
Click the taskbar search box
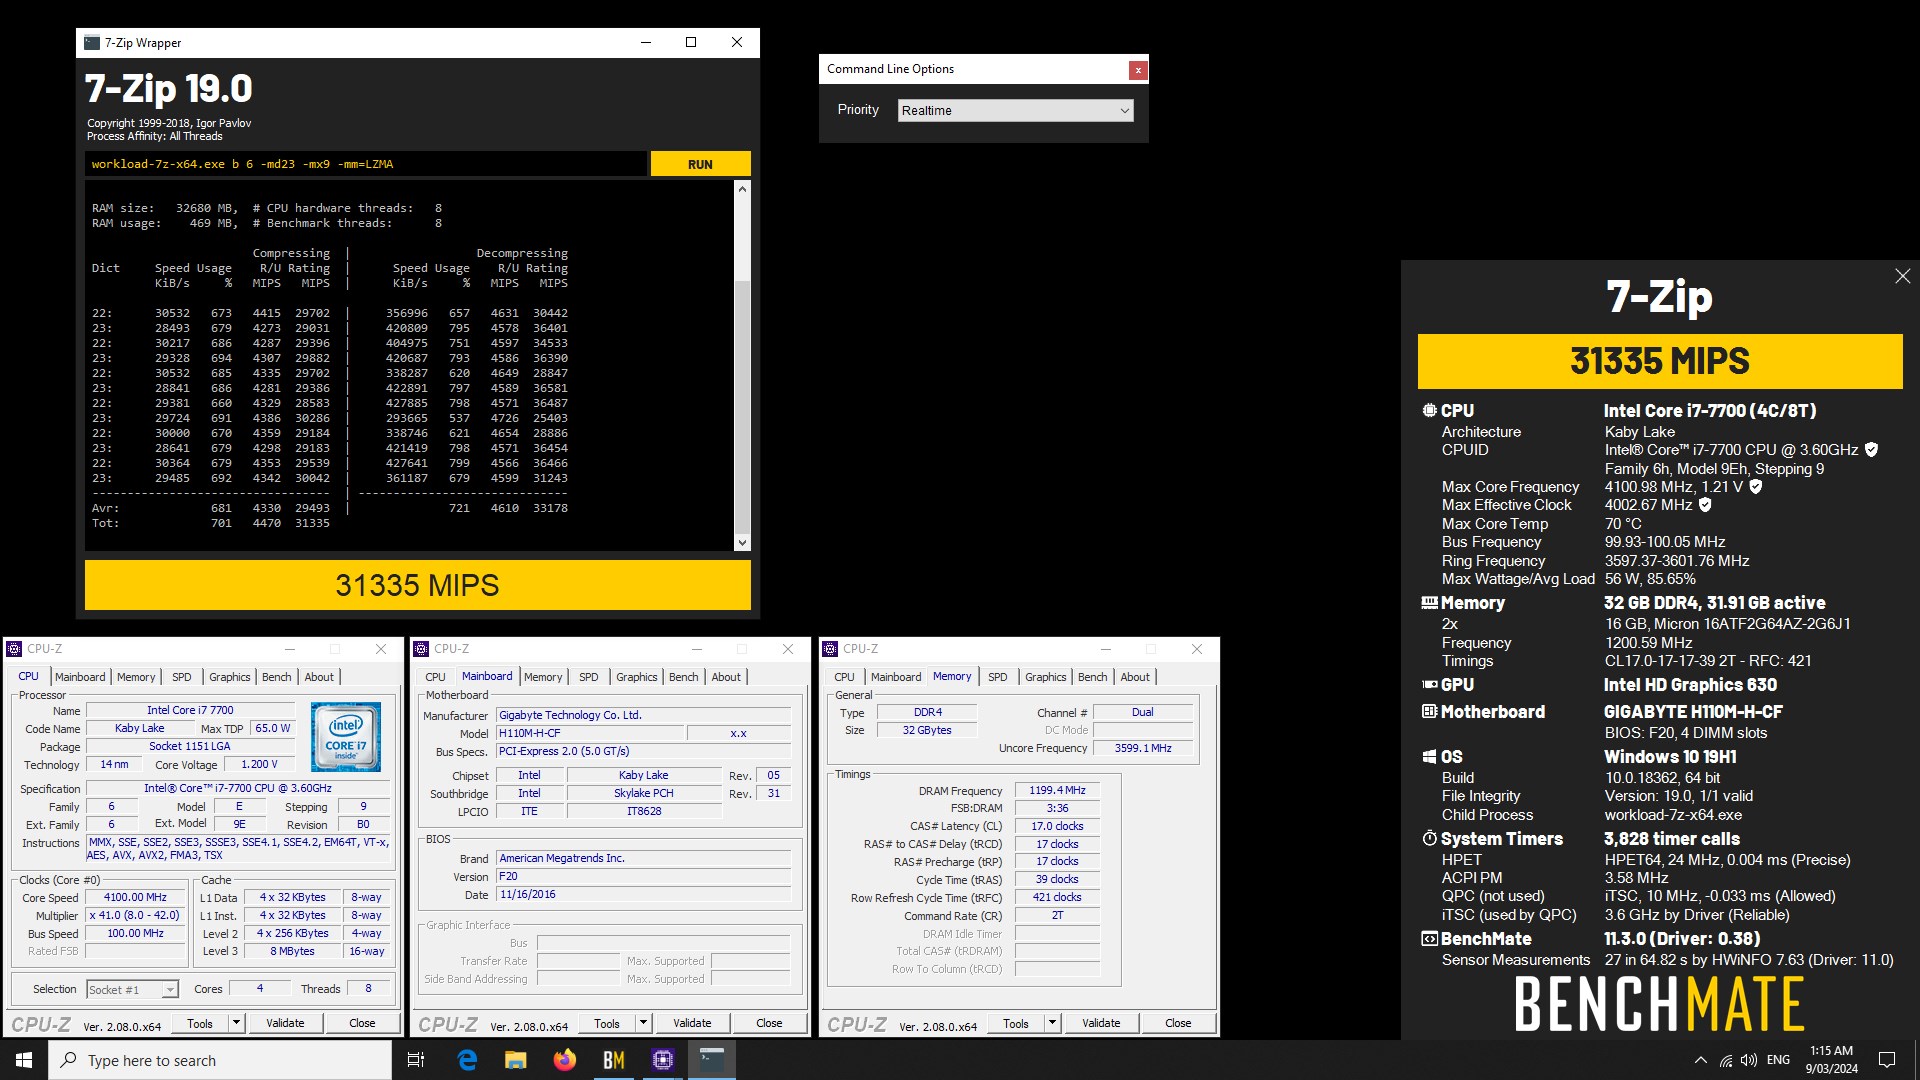pos(220,1060)
